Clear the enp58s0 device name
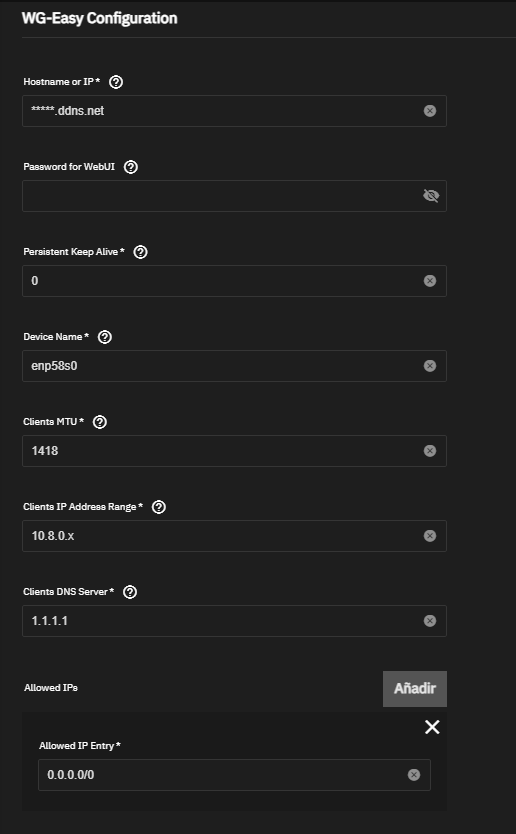The width and height of the screenshot is (516, 834). coord(430,366)
